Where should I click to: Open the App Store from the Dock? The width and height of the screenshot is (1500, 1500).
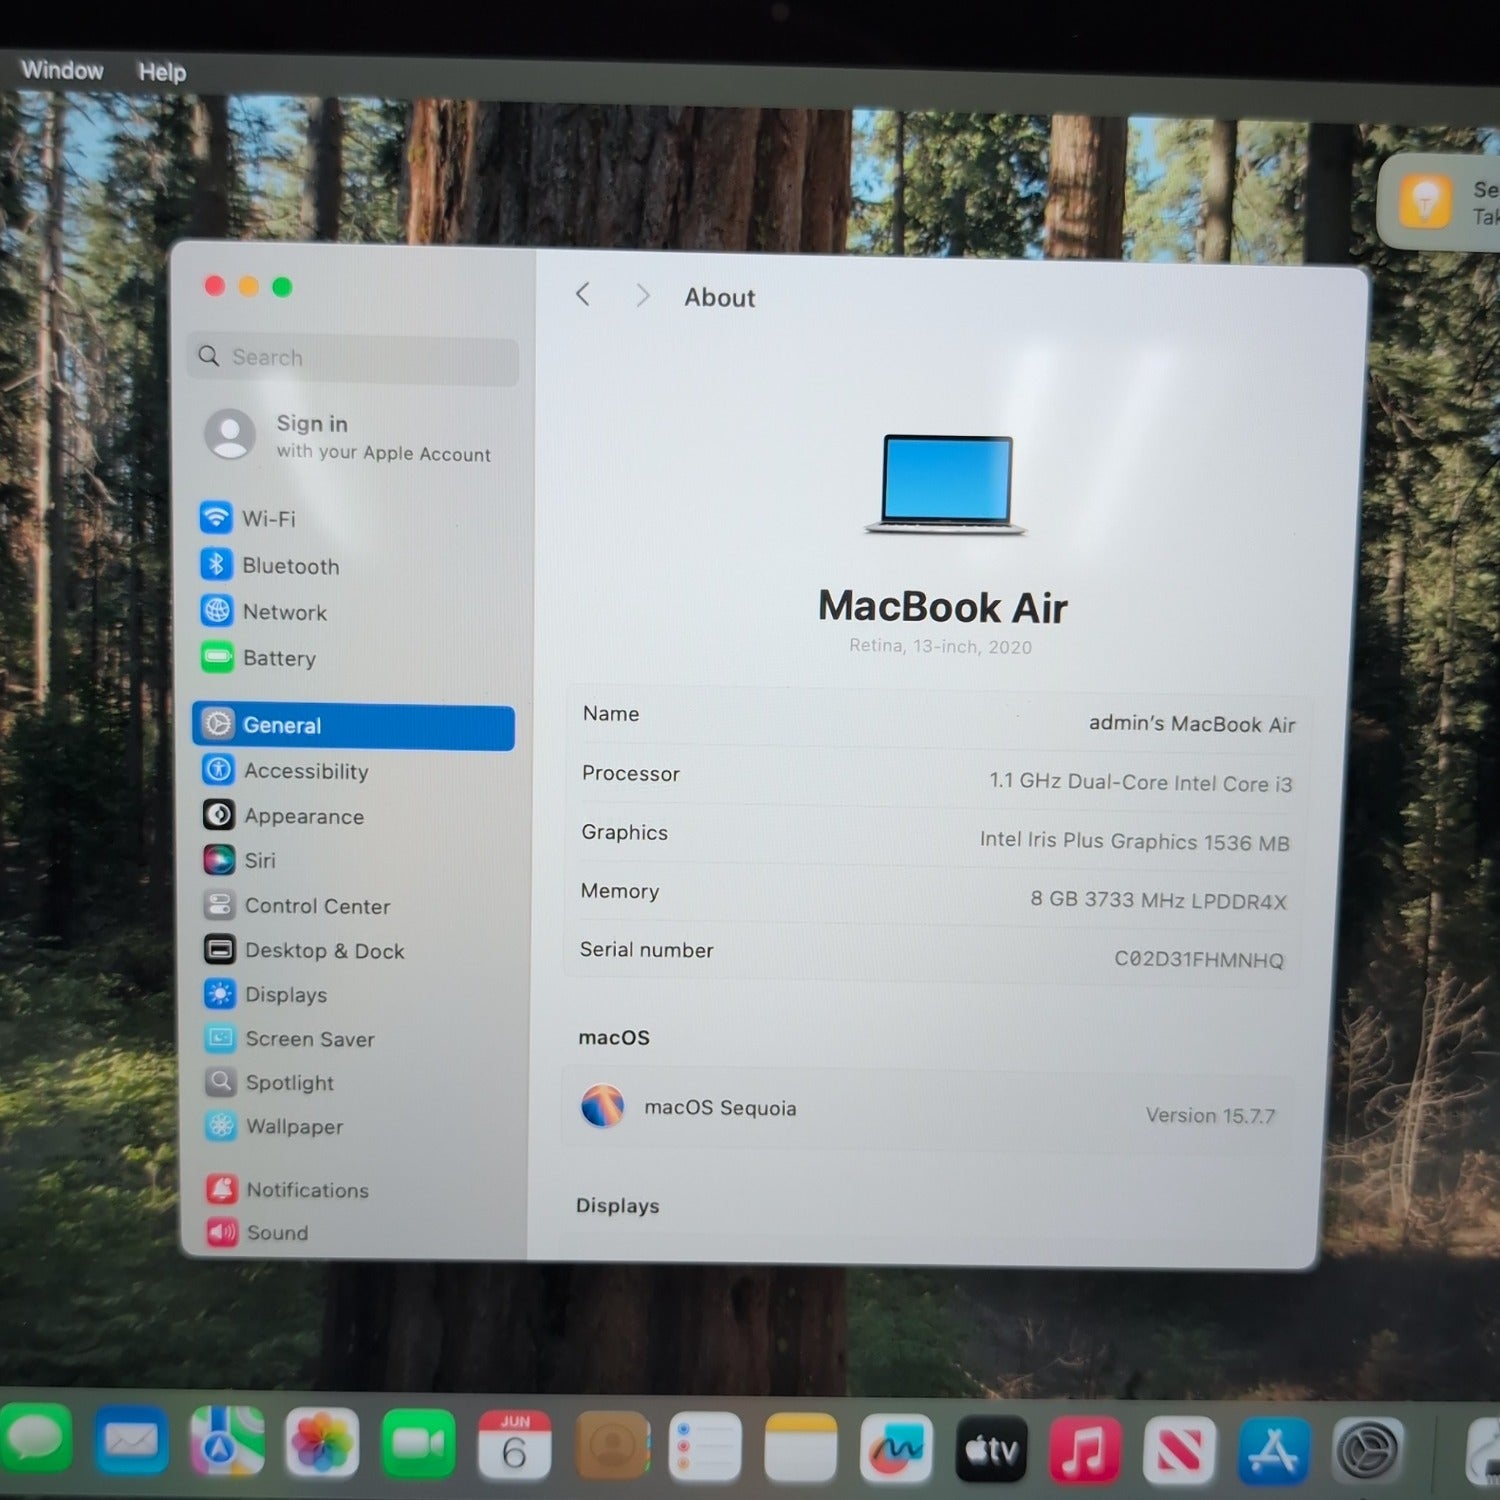pos(1274,1452)
